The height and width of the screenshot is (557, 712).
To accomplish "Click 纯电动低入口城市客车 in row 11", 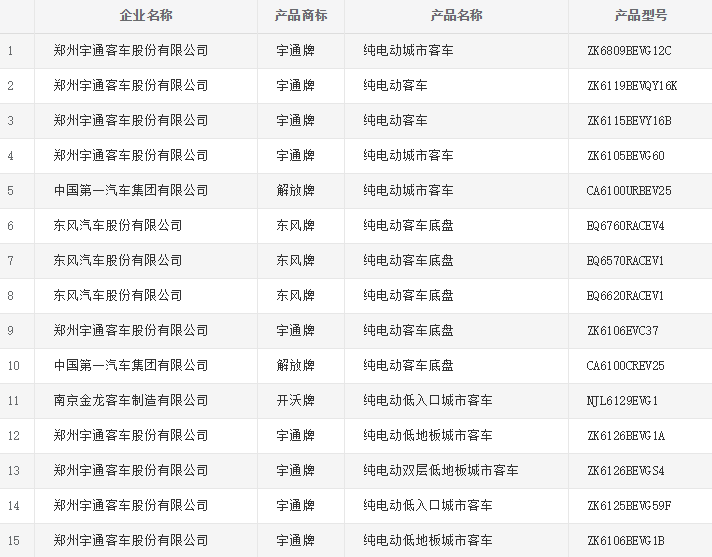I will (x=428, y=400).
